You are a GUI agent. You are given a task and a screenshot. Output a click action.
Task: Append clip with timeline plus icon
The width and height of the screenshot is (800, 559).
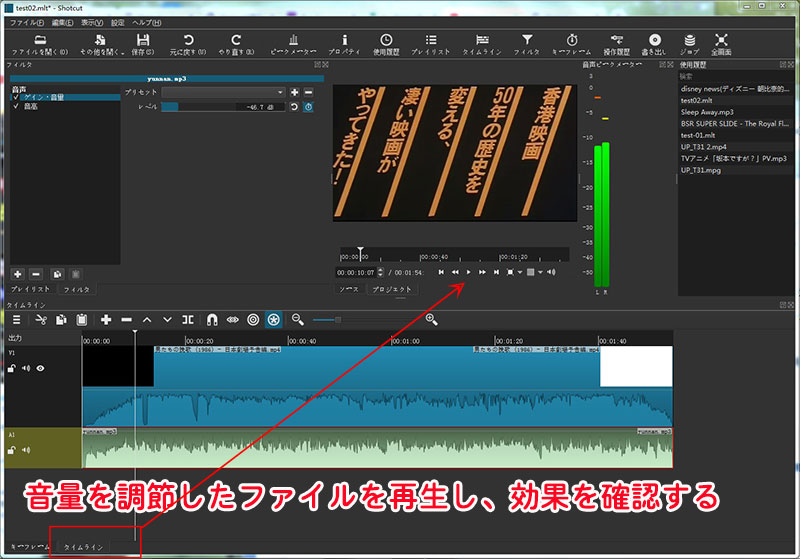(106, 320)
